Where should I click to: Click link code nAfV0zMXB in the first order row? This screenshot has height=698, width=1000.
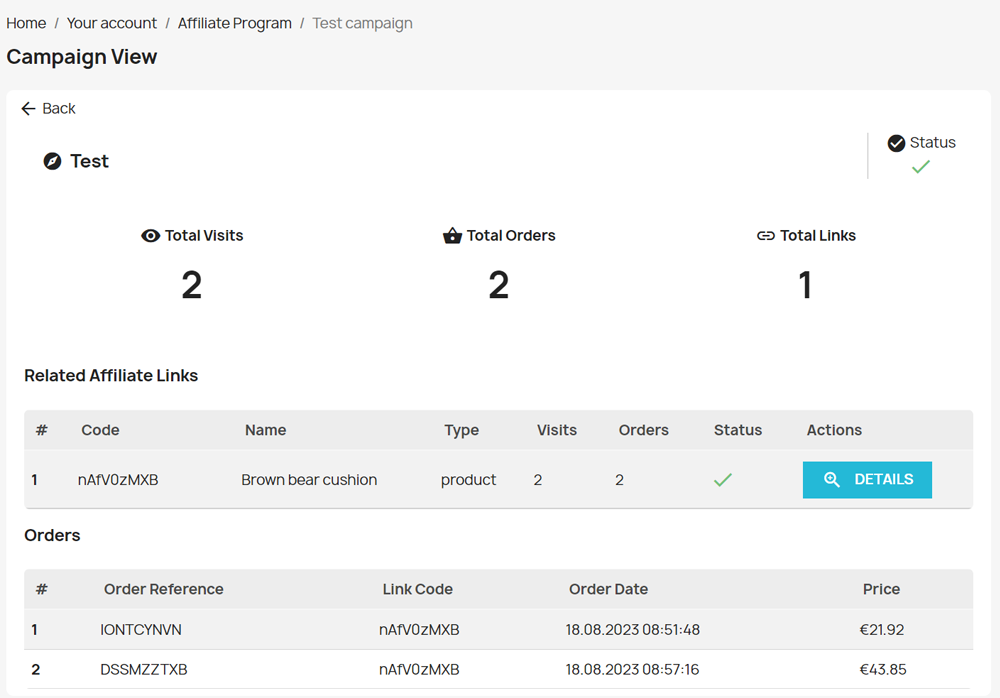coord(417,629)
